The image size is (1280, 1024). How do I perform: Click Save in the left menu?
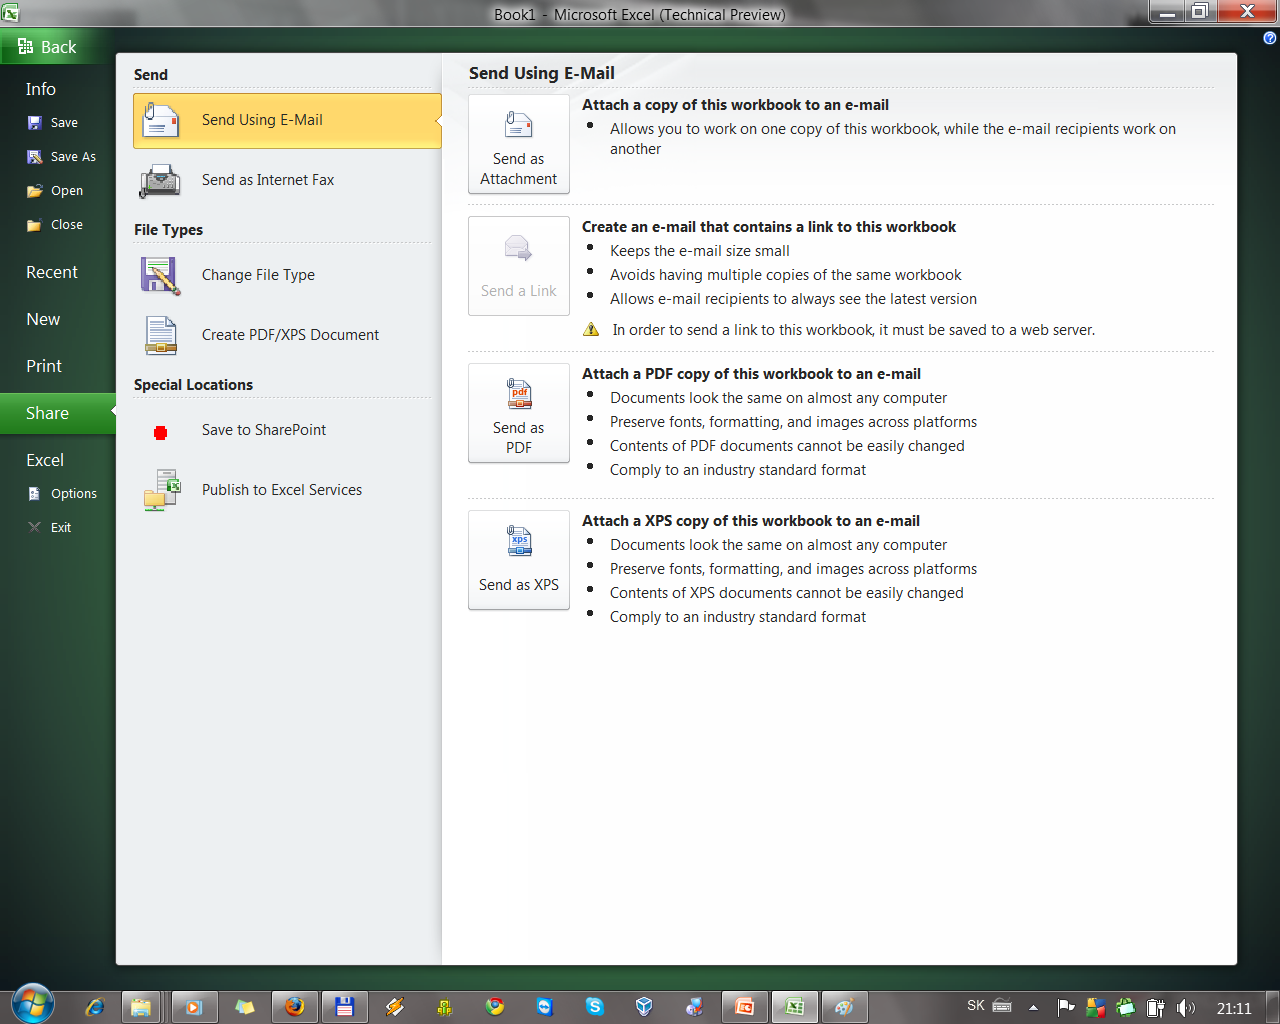(x=64, y=123)
